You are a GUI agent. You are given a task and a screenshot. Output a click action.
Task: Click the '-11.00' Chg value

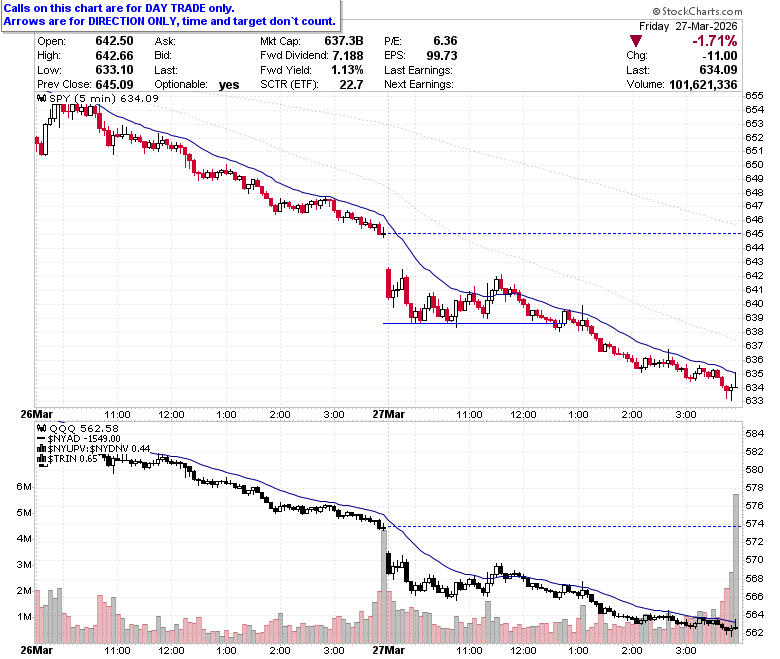pyautogui.click(x=720, y=55)
